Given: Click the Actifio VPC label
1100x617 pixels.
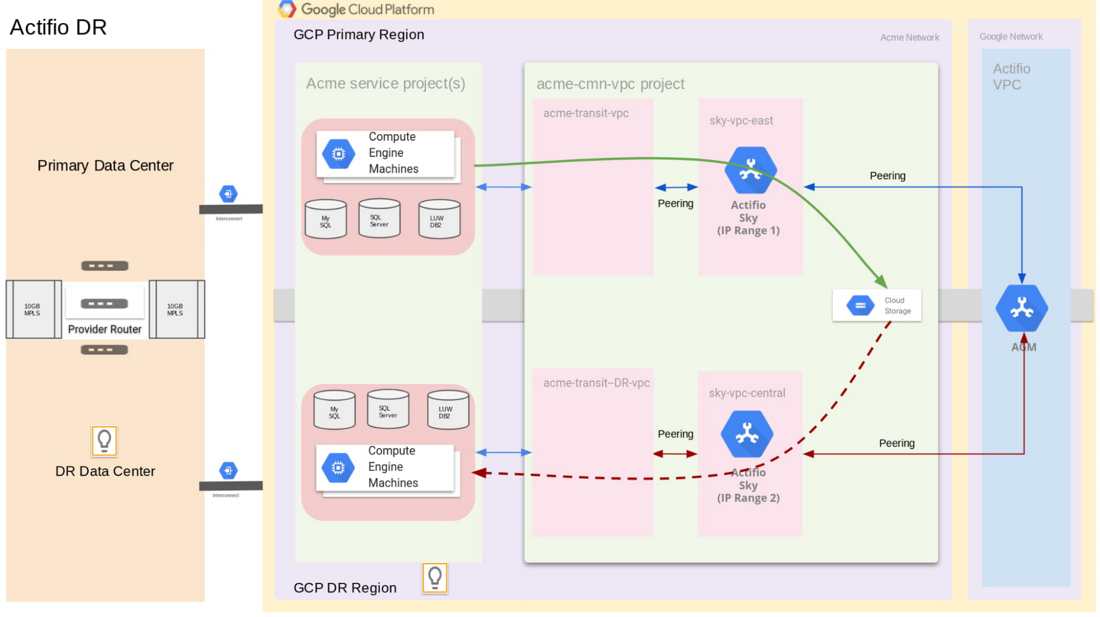Looking at the screenshot, I should (1012, 76).
